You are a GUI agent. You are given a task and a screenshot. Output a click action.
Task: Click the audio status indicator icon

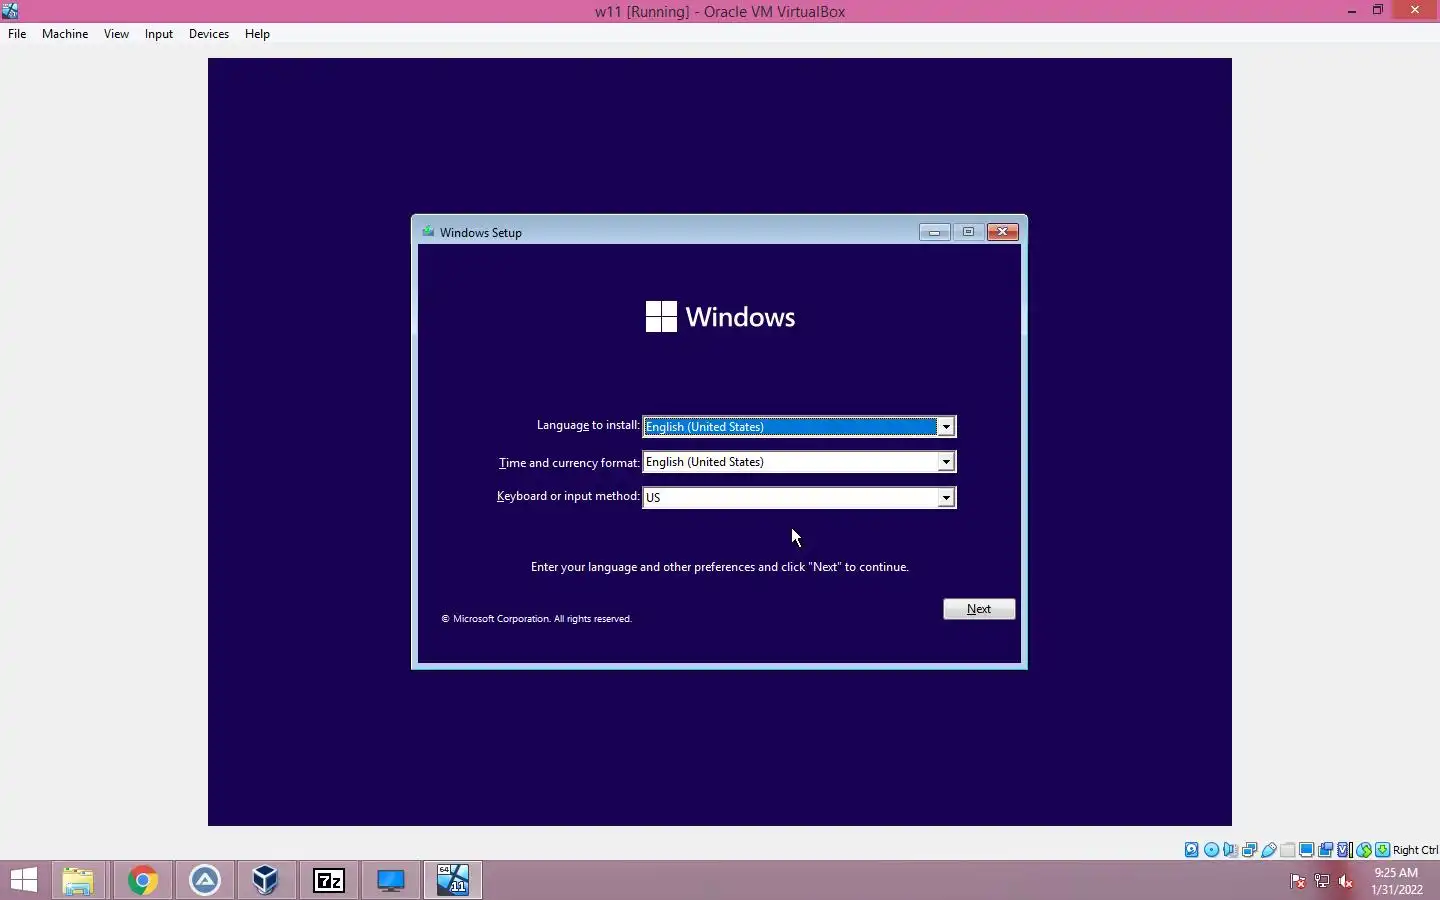click(x=1230, y=850)
